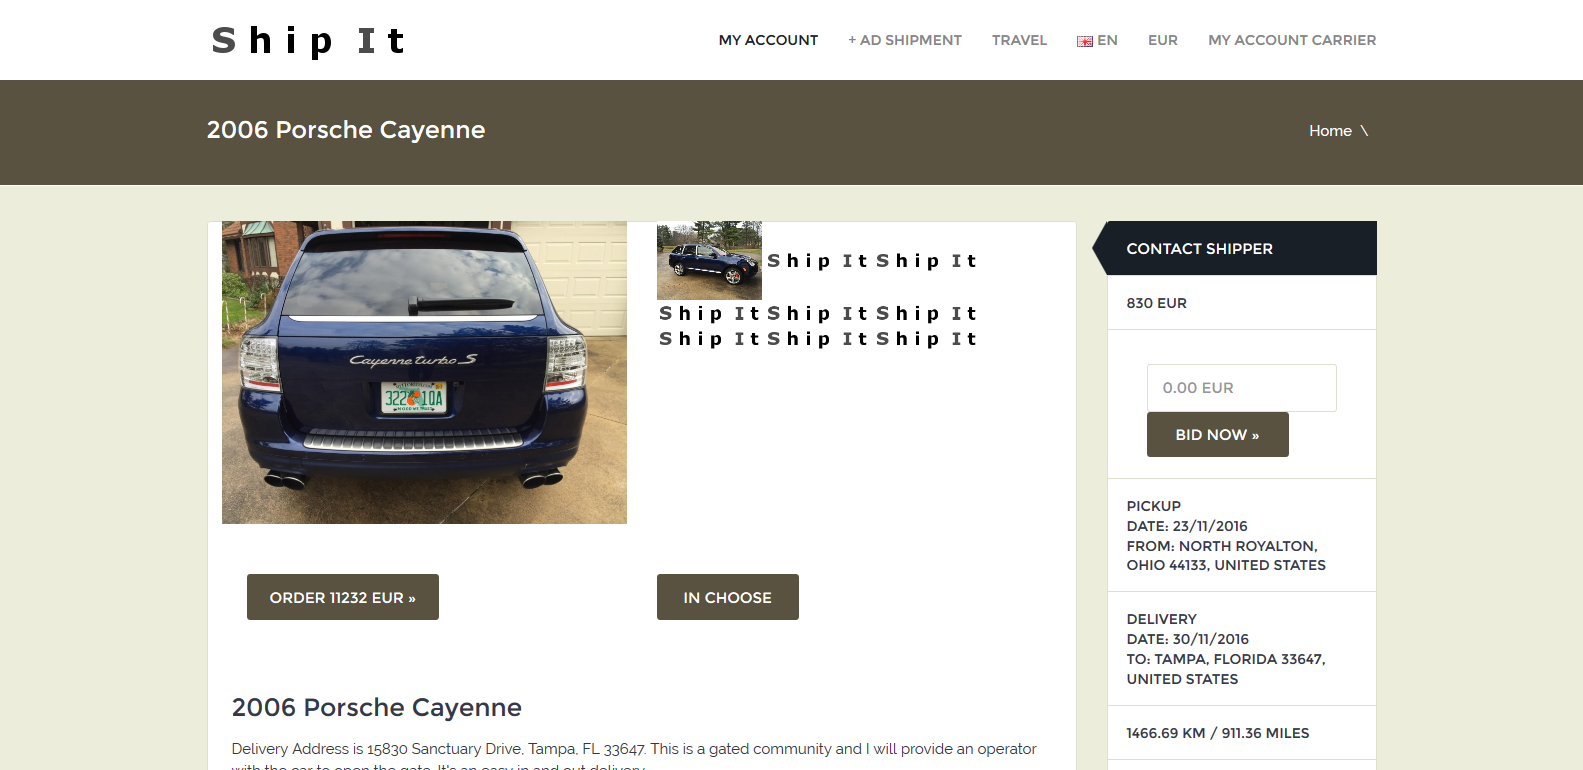Click the CONTACT SHIPPER header

coord(1199,249)
